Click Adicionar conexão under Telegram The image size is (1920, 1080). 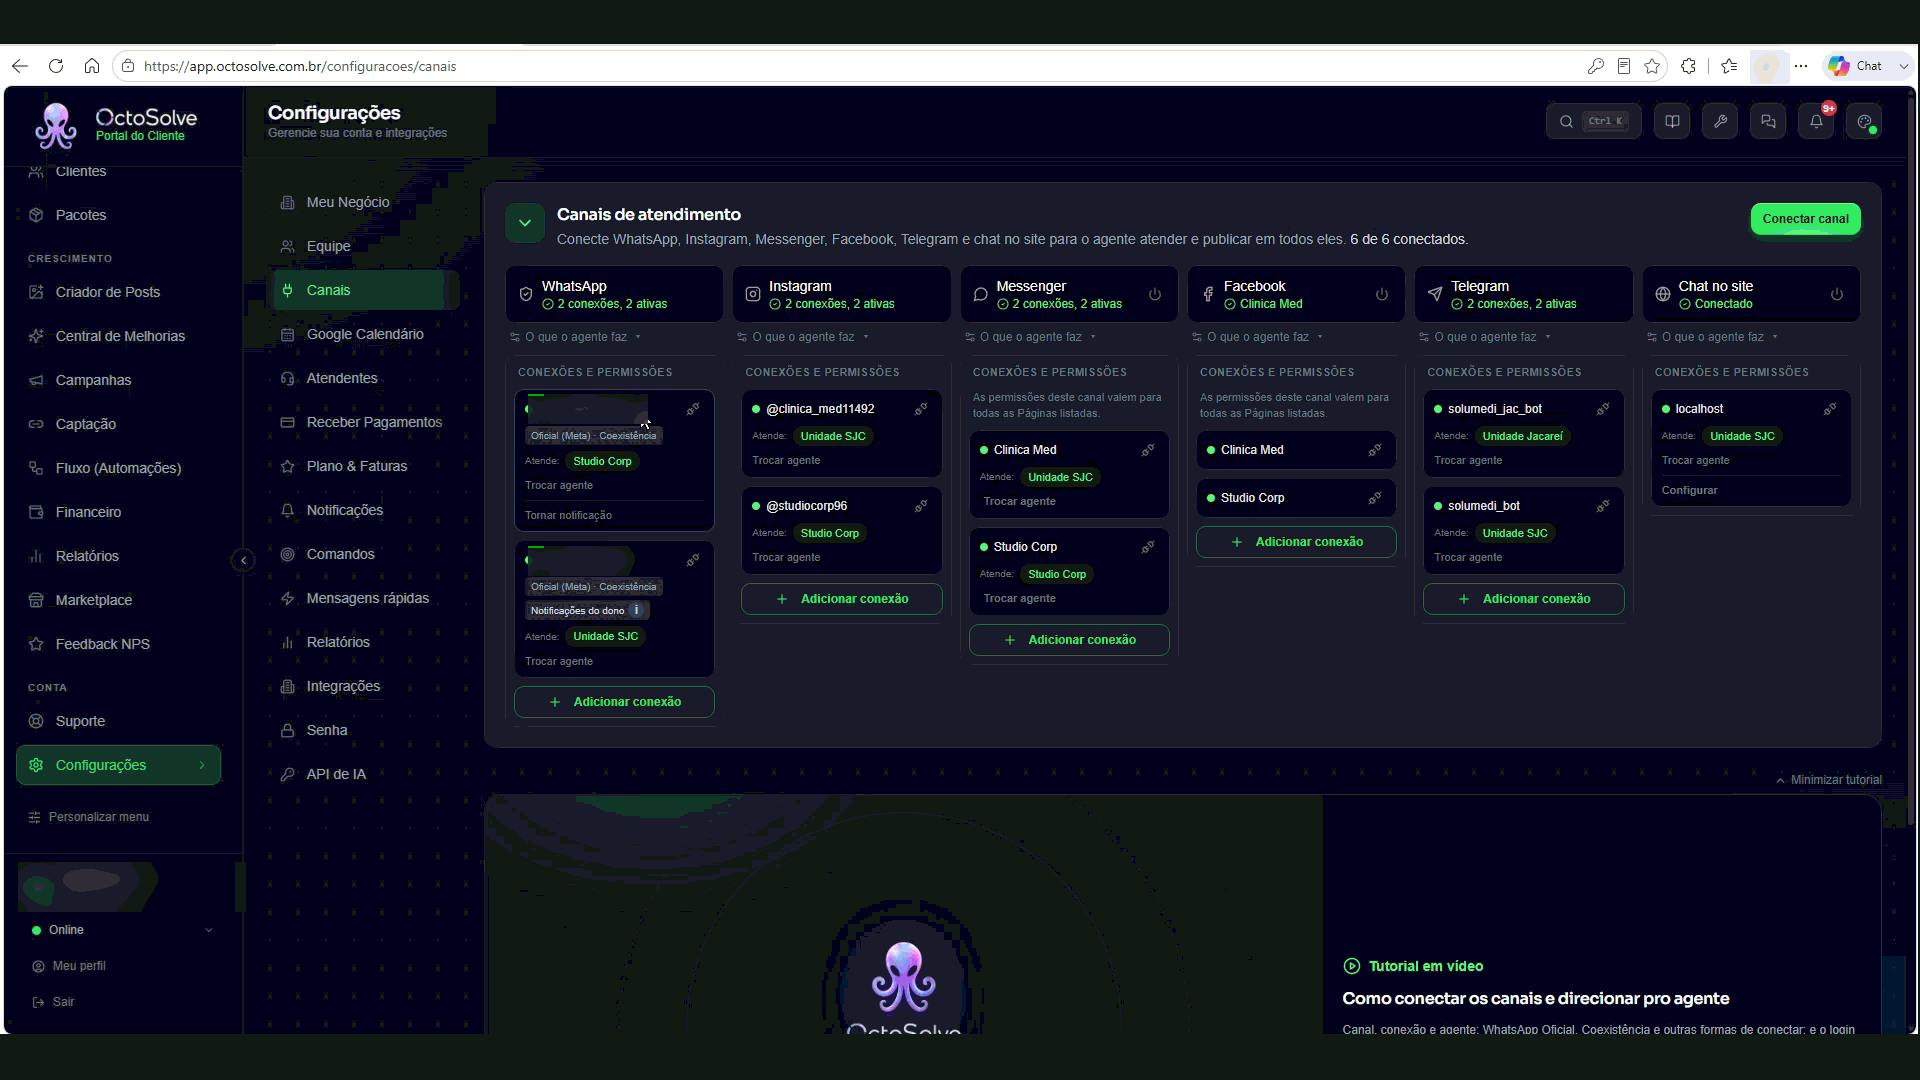[1524, 599]
